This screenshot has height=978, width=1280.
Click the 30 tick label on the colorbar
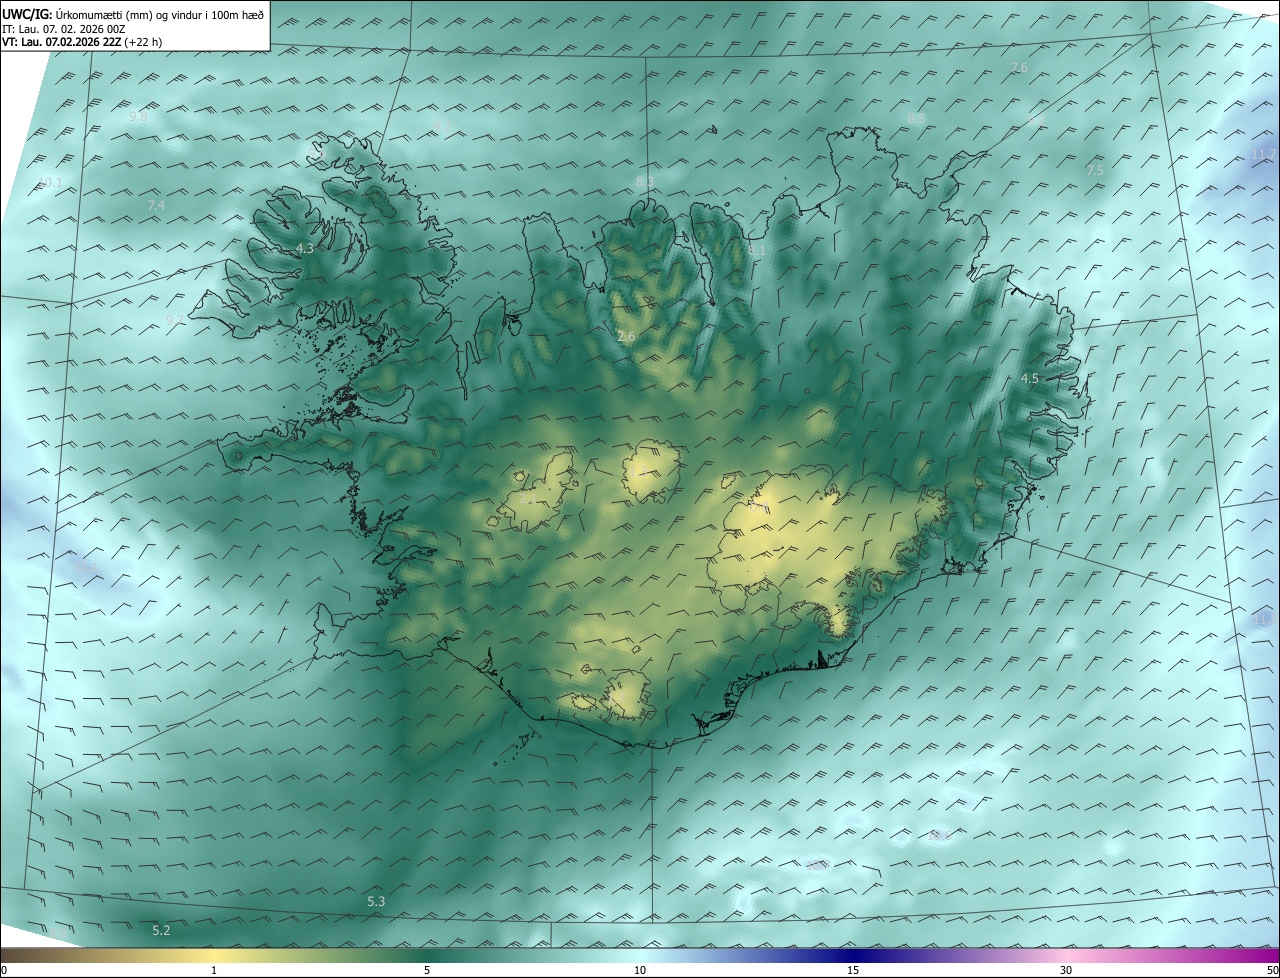click(x=1066, y=970)
